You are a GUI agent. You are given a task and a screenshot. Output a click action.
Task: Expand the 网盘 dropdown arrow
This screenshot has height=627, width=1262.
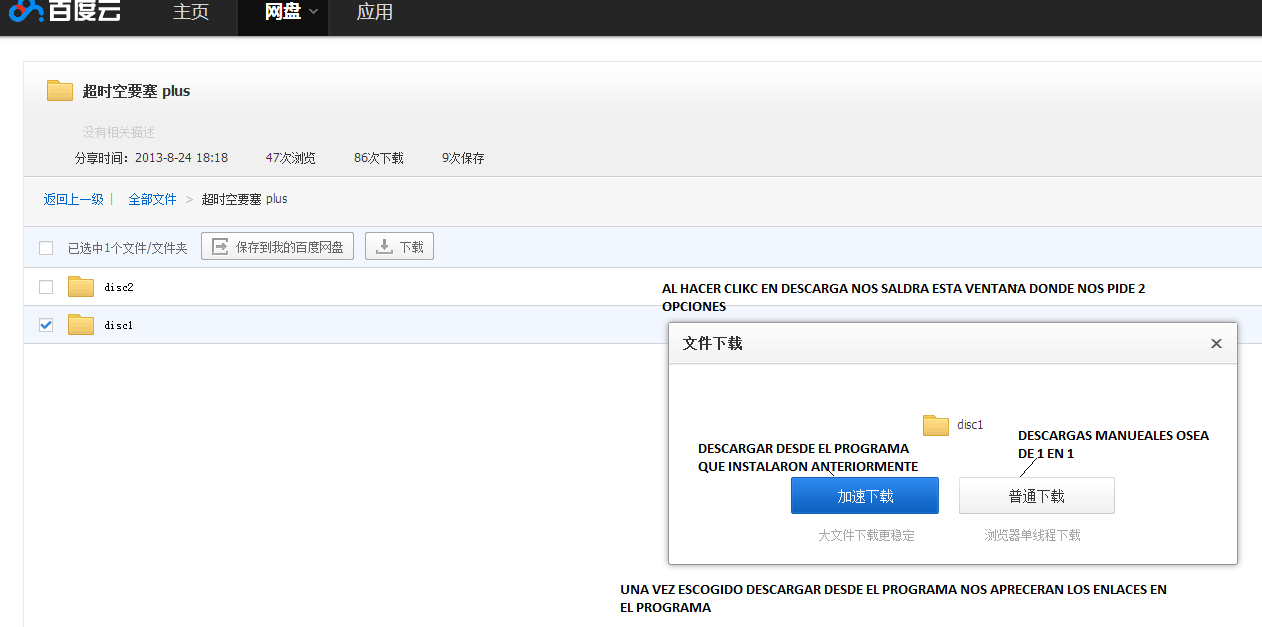point(313,12)
